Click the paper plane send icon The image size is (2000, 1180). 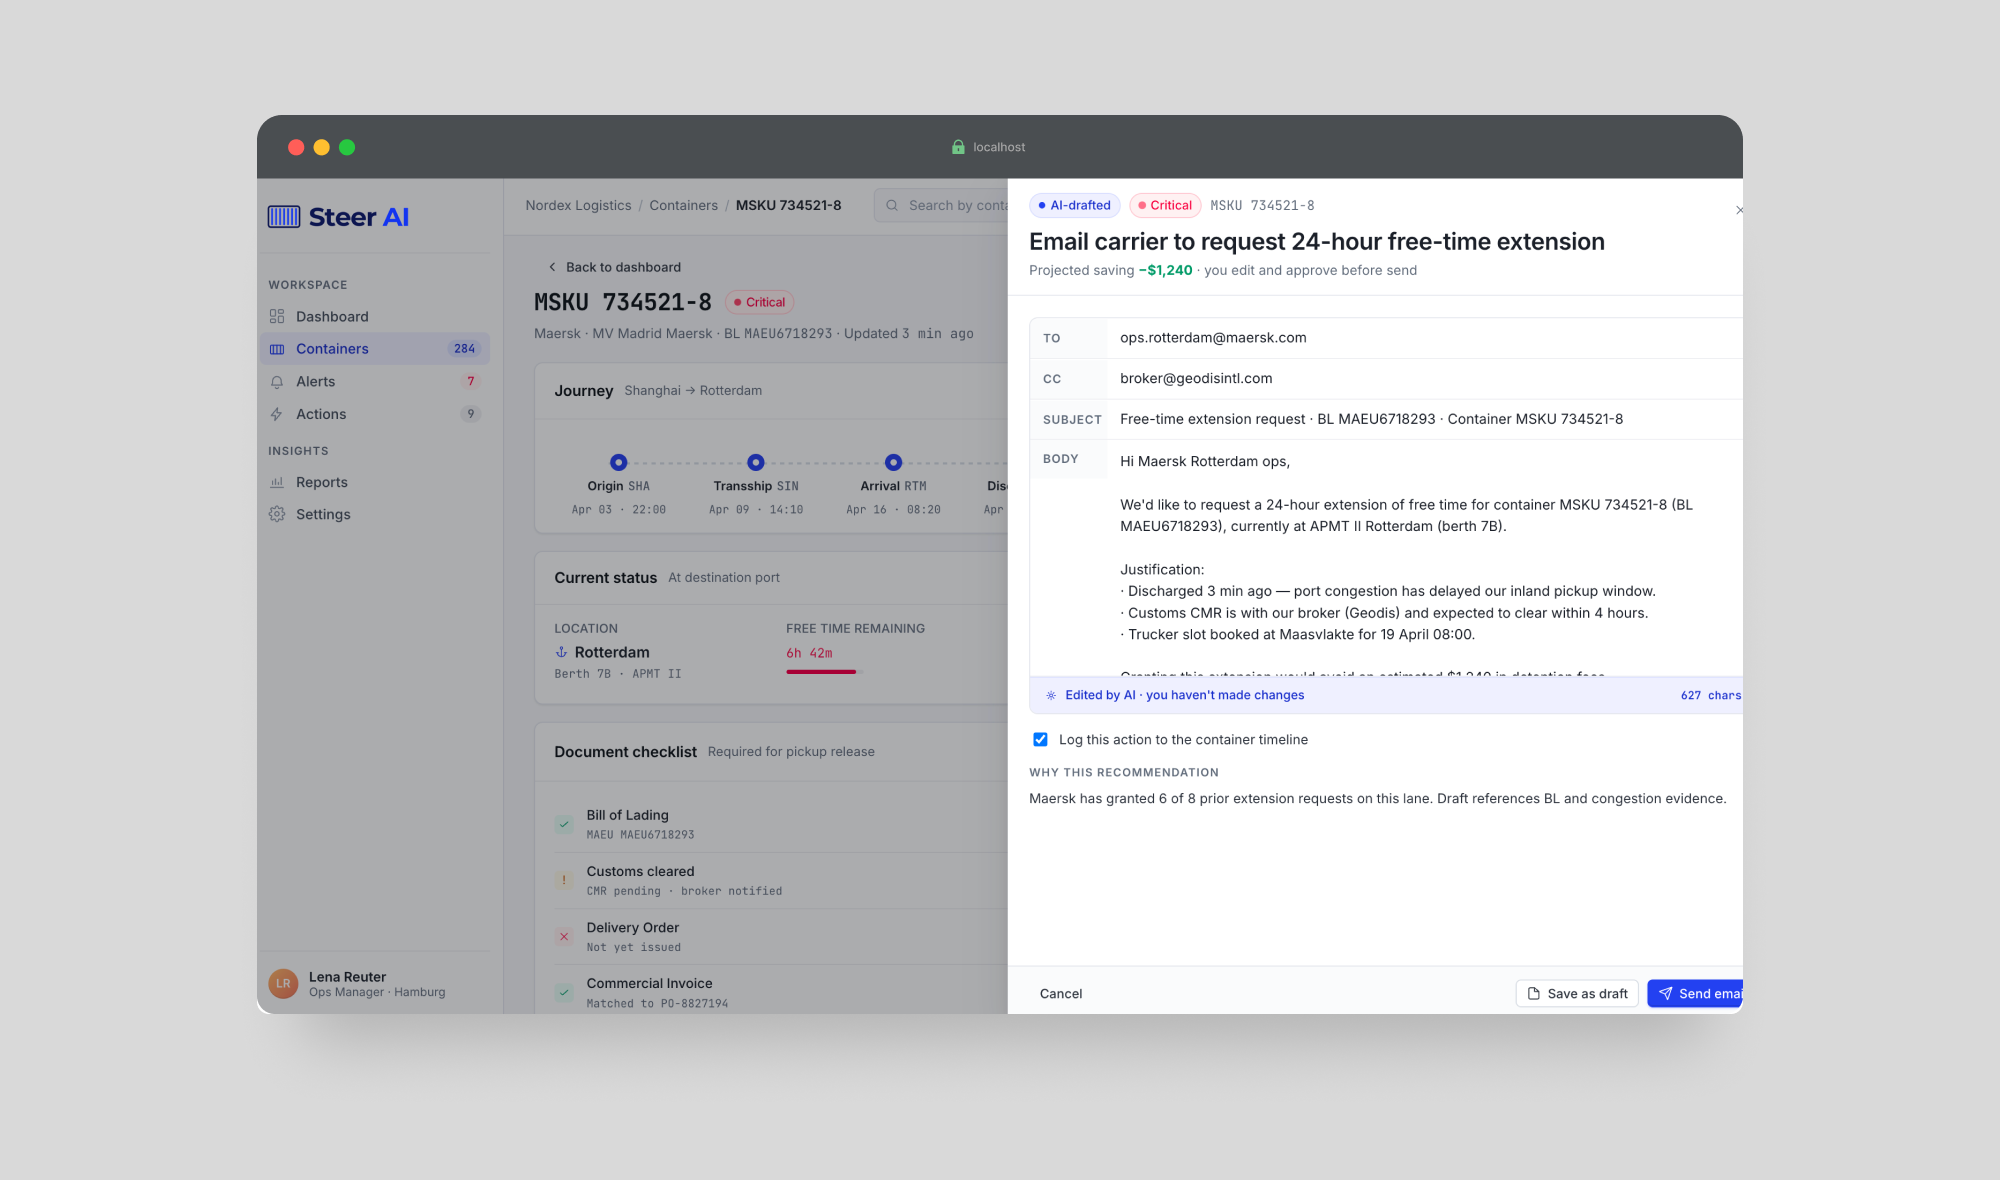point(1665,993)
